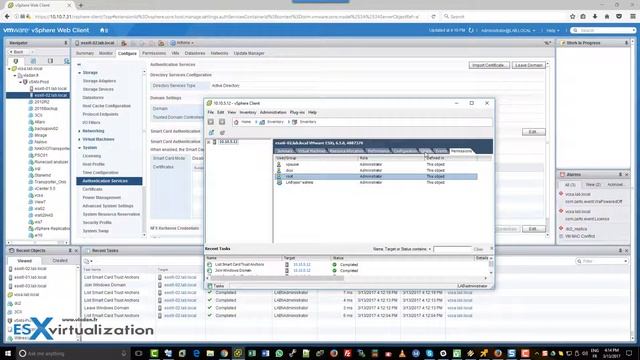Open the File menu in vSphere Client
Image resolution: width=640 pixels, height=360 pixels.
click(x=211, y=112)
